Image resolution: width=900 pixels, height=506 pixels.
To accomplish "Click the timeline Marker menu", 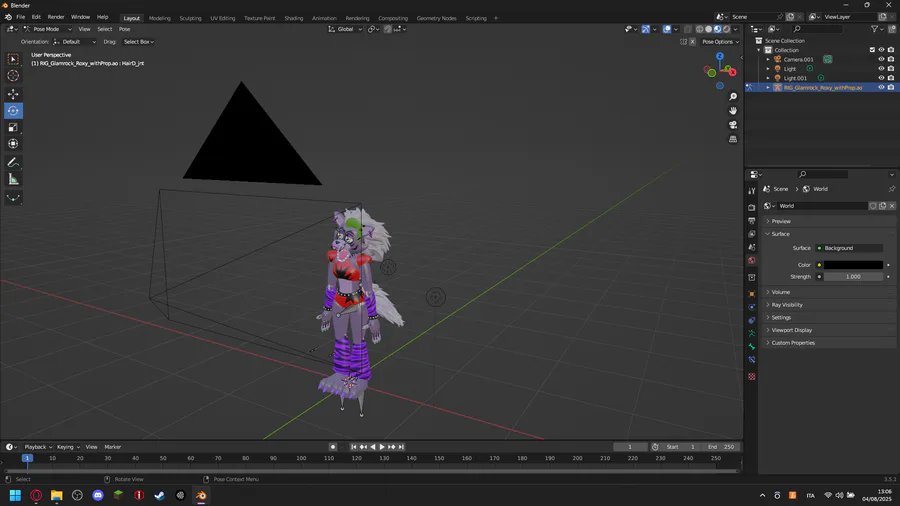I will (112, 447).
